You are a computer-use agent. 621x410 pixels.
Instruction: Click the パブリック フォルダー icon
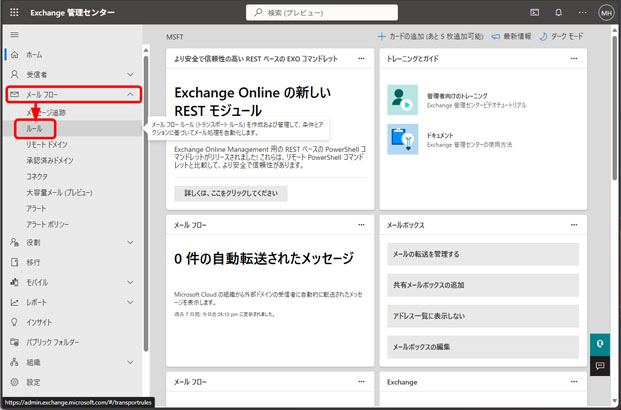[15, 342]
